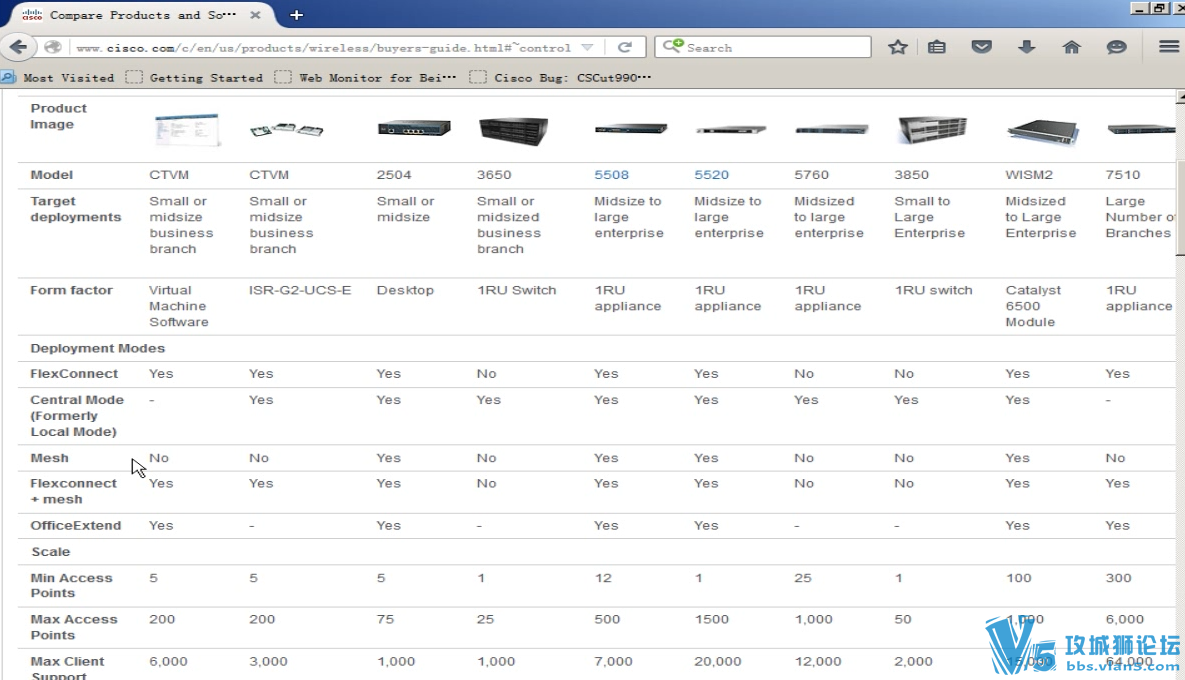The image size is (1185, 680).
Task: Open the Most Visited bookmark
Action: click(x=58, y=77)
